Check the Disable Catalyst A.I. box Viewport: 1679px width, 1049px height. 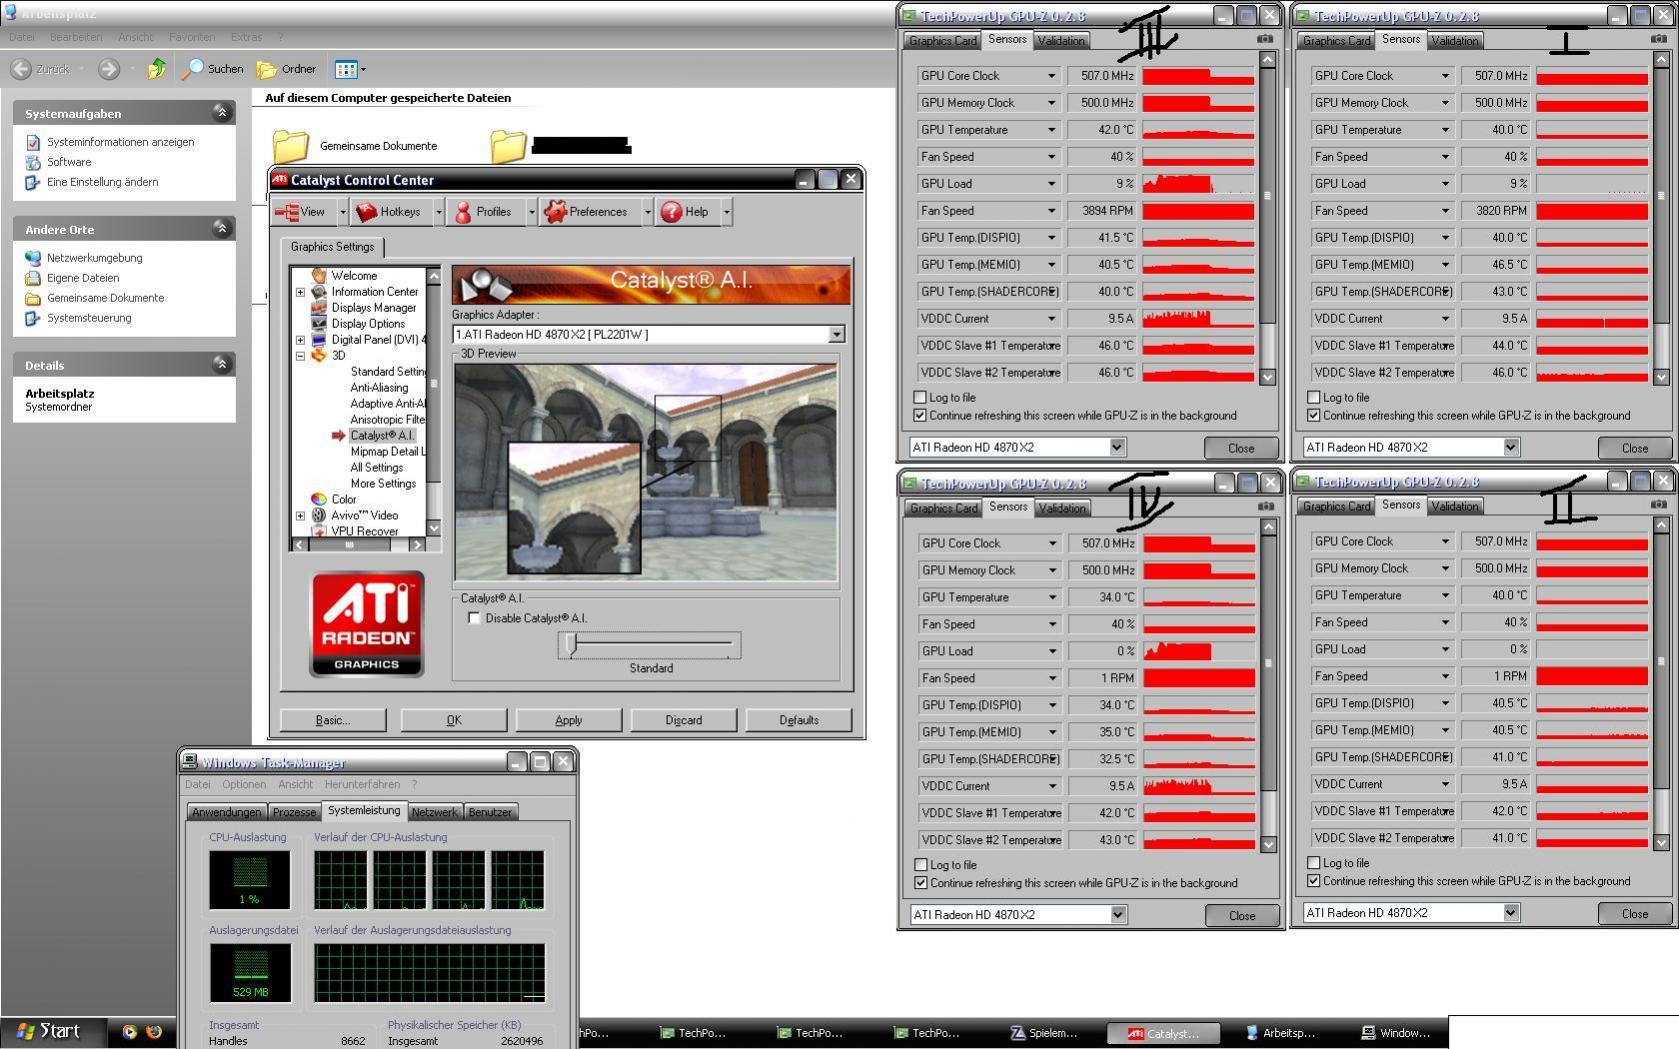coord(474,618)
